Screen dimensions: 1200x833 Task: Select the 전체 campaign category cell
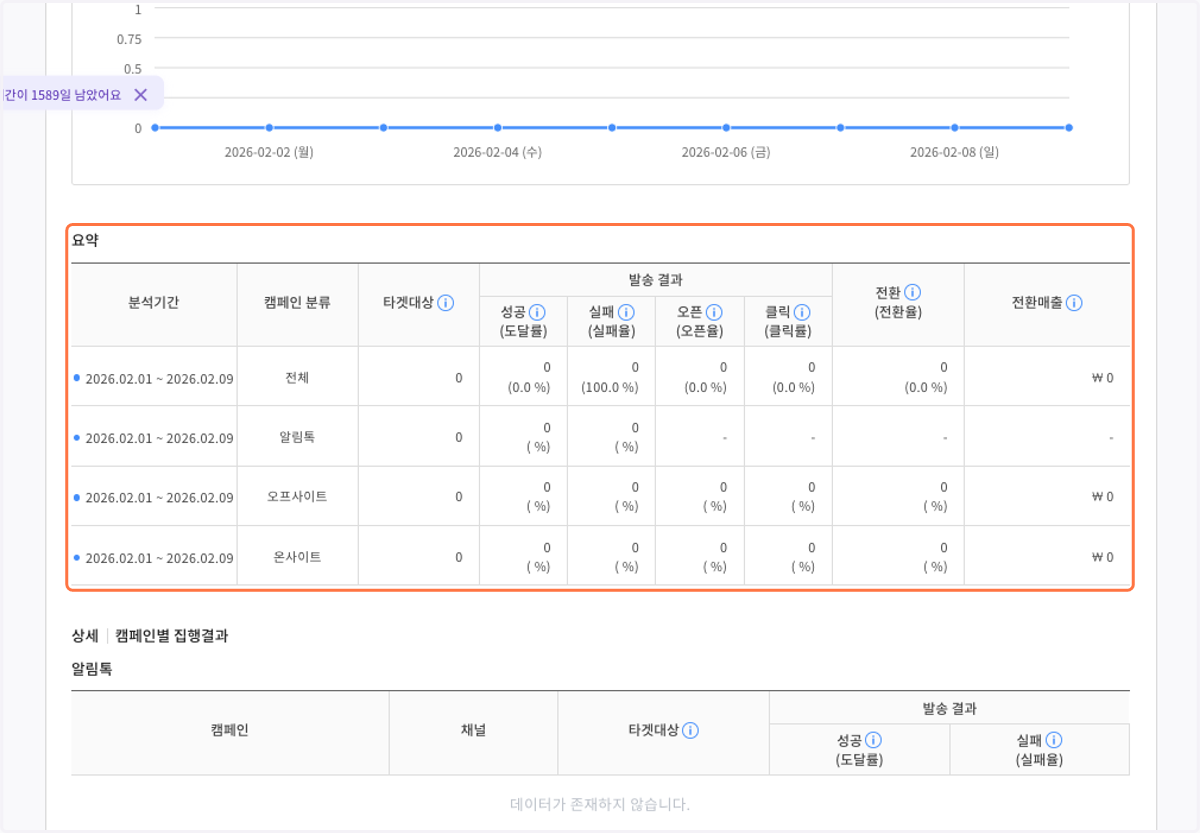[297, 377]
